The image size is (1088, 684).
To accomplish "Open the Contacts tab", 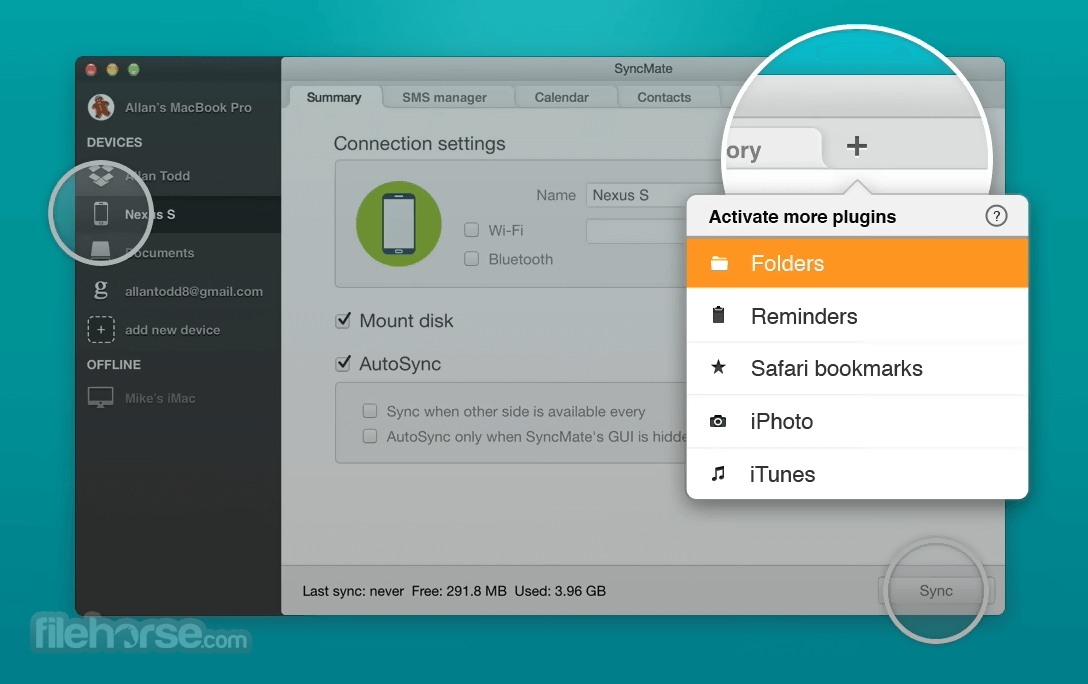I will [664, 97].
